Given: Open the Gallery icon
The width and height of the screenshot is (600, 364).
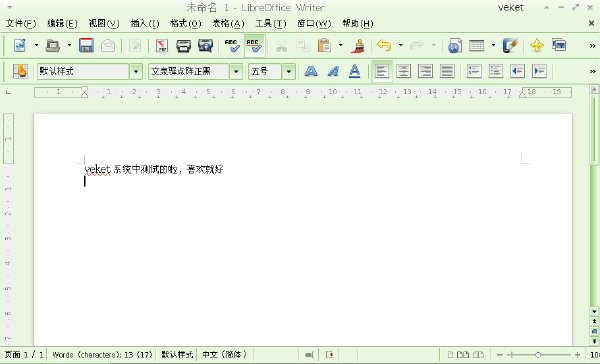Looking at the screenshot, I should [x=559, y=45].
